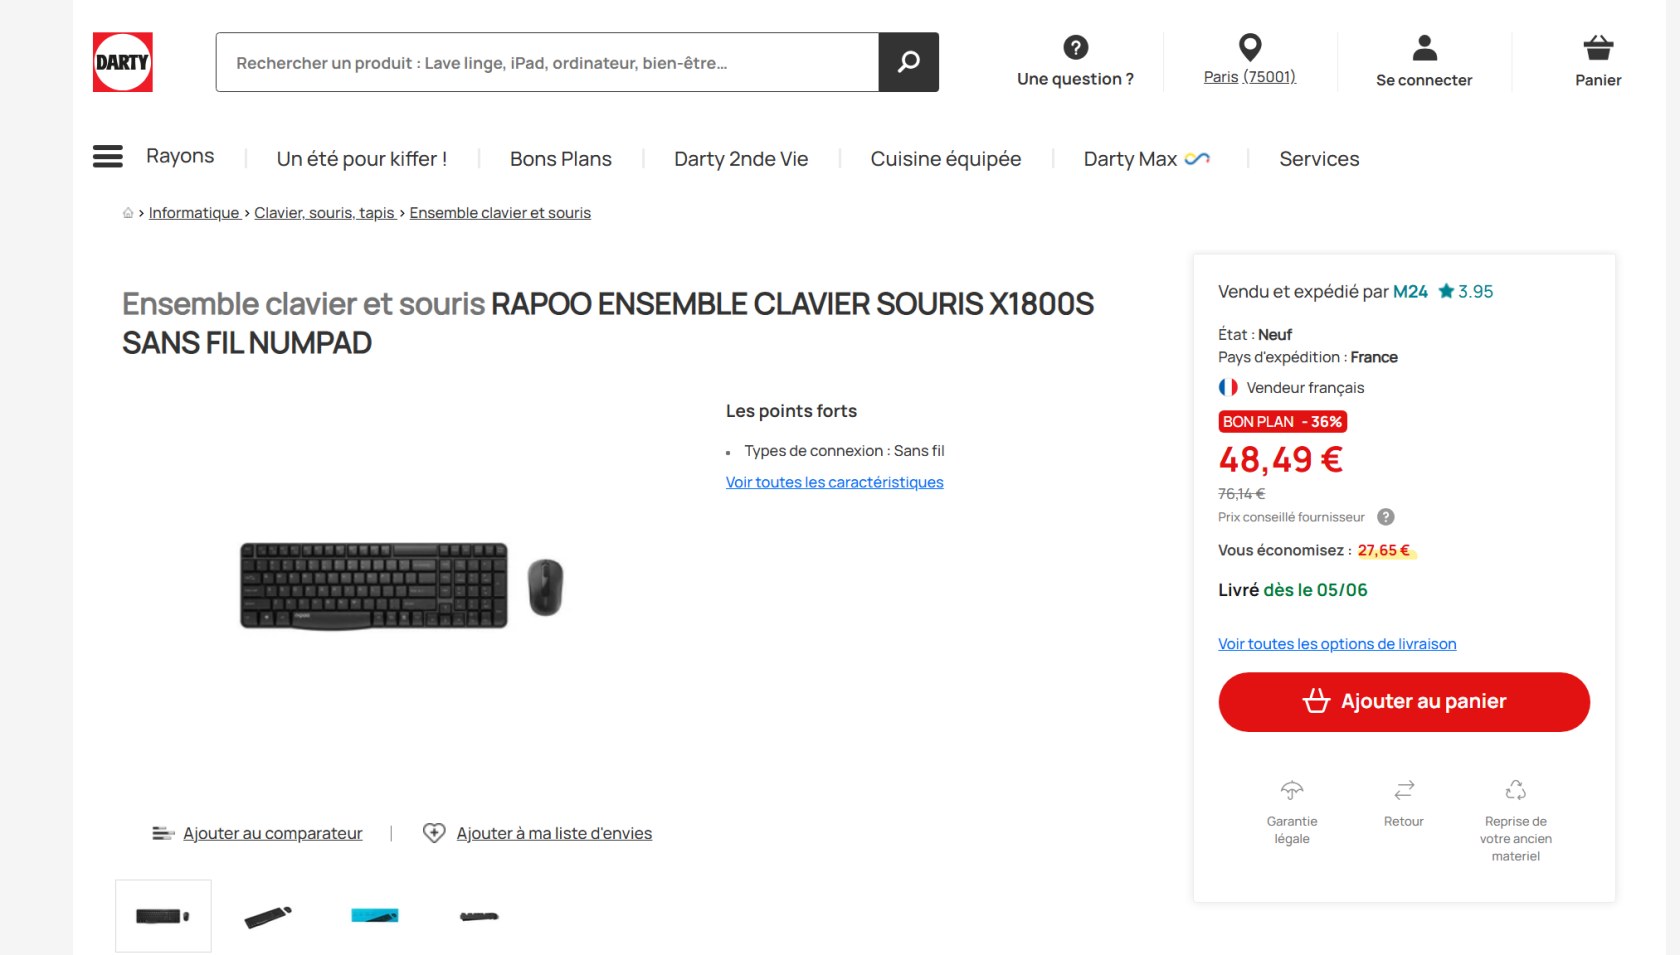Select the blue box product thumbnail
Image resolution: width=1680 pixels, height=955 pixels.
tap(375, 915)
